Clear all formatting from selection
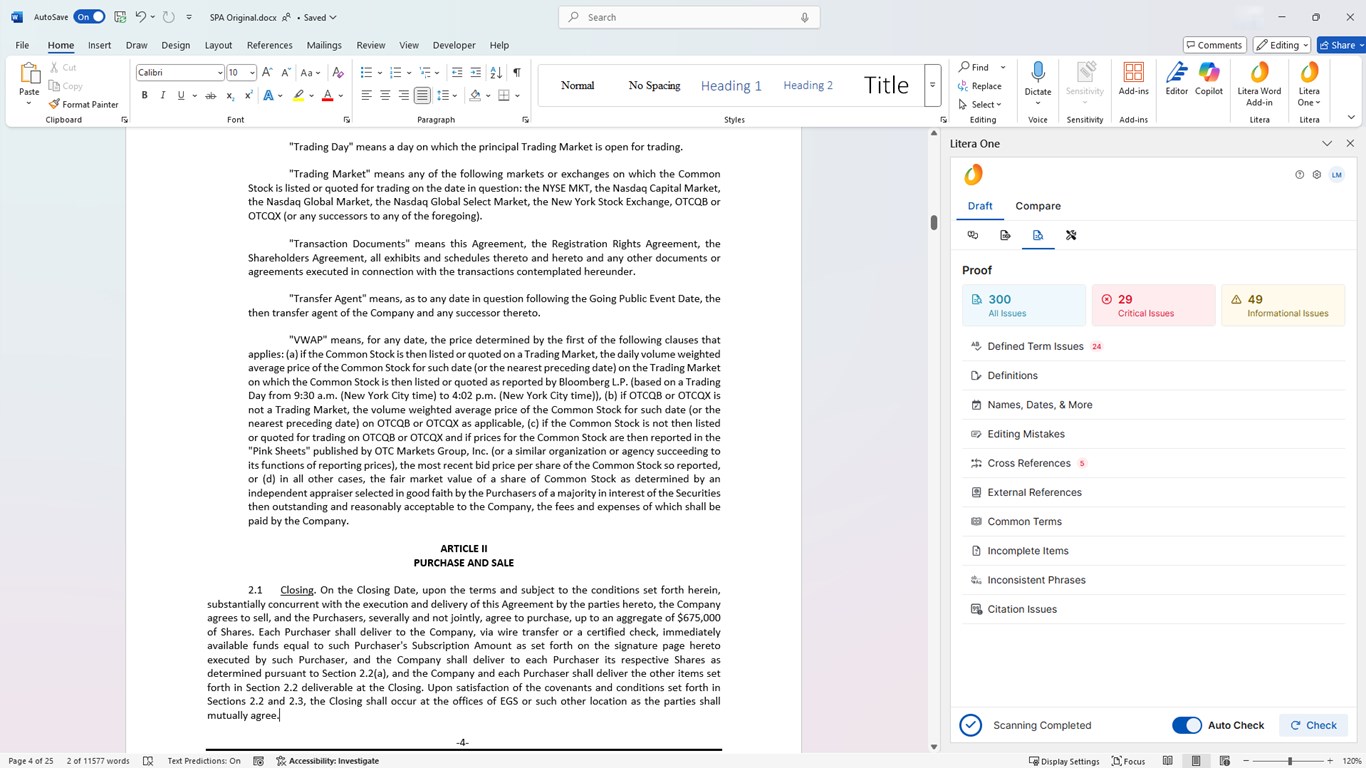Image resolution: width=1366 pixels, height=768 pixels. [x=338, y=72]
